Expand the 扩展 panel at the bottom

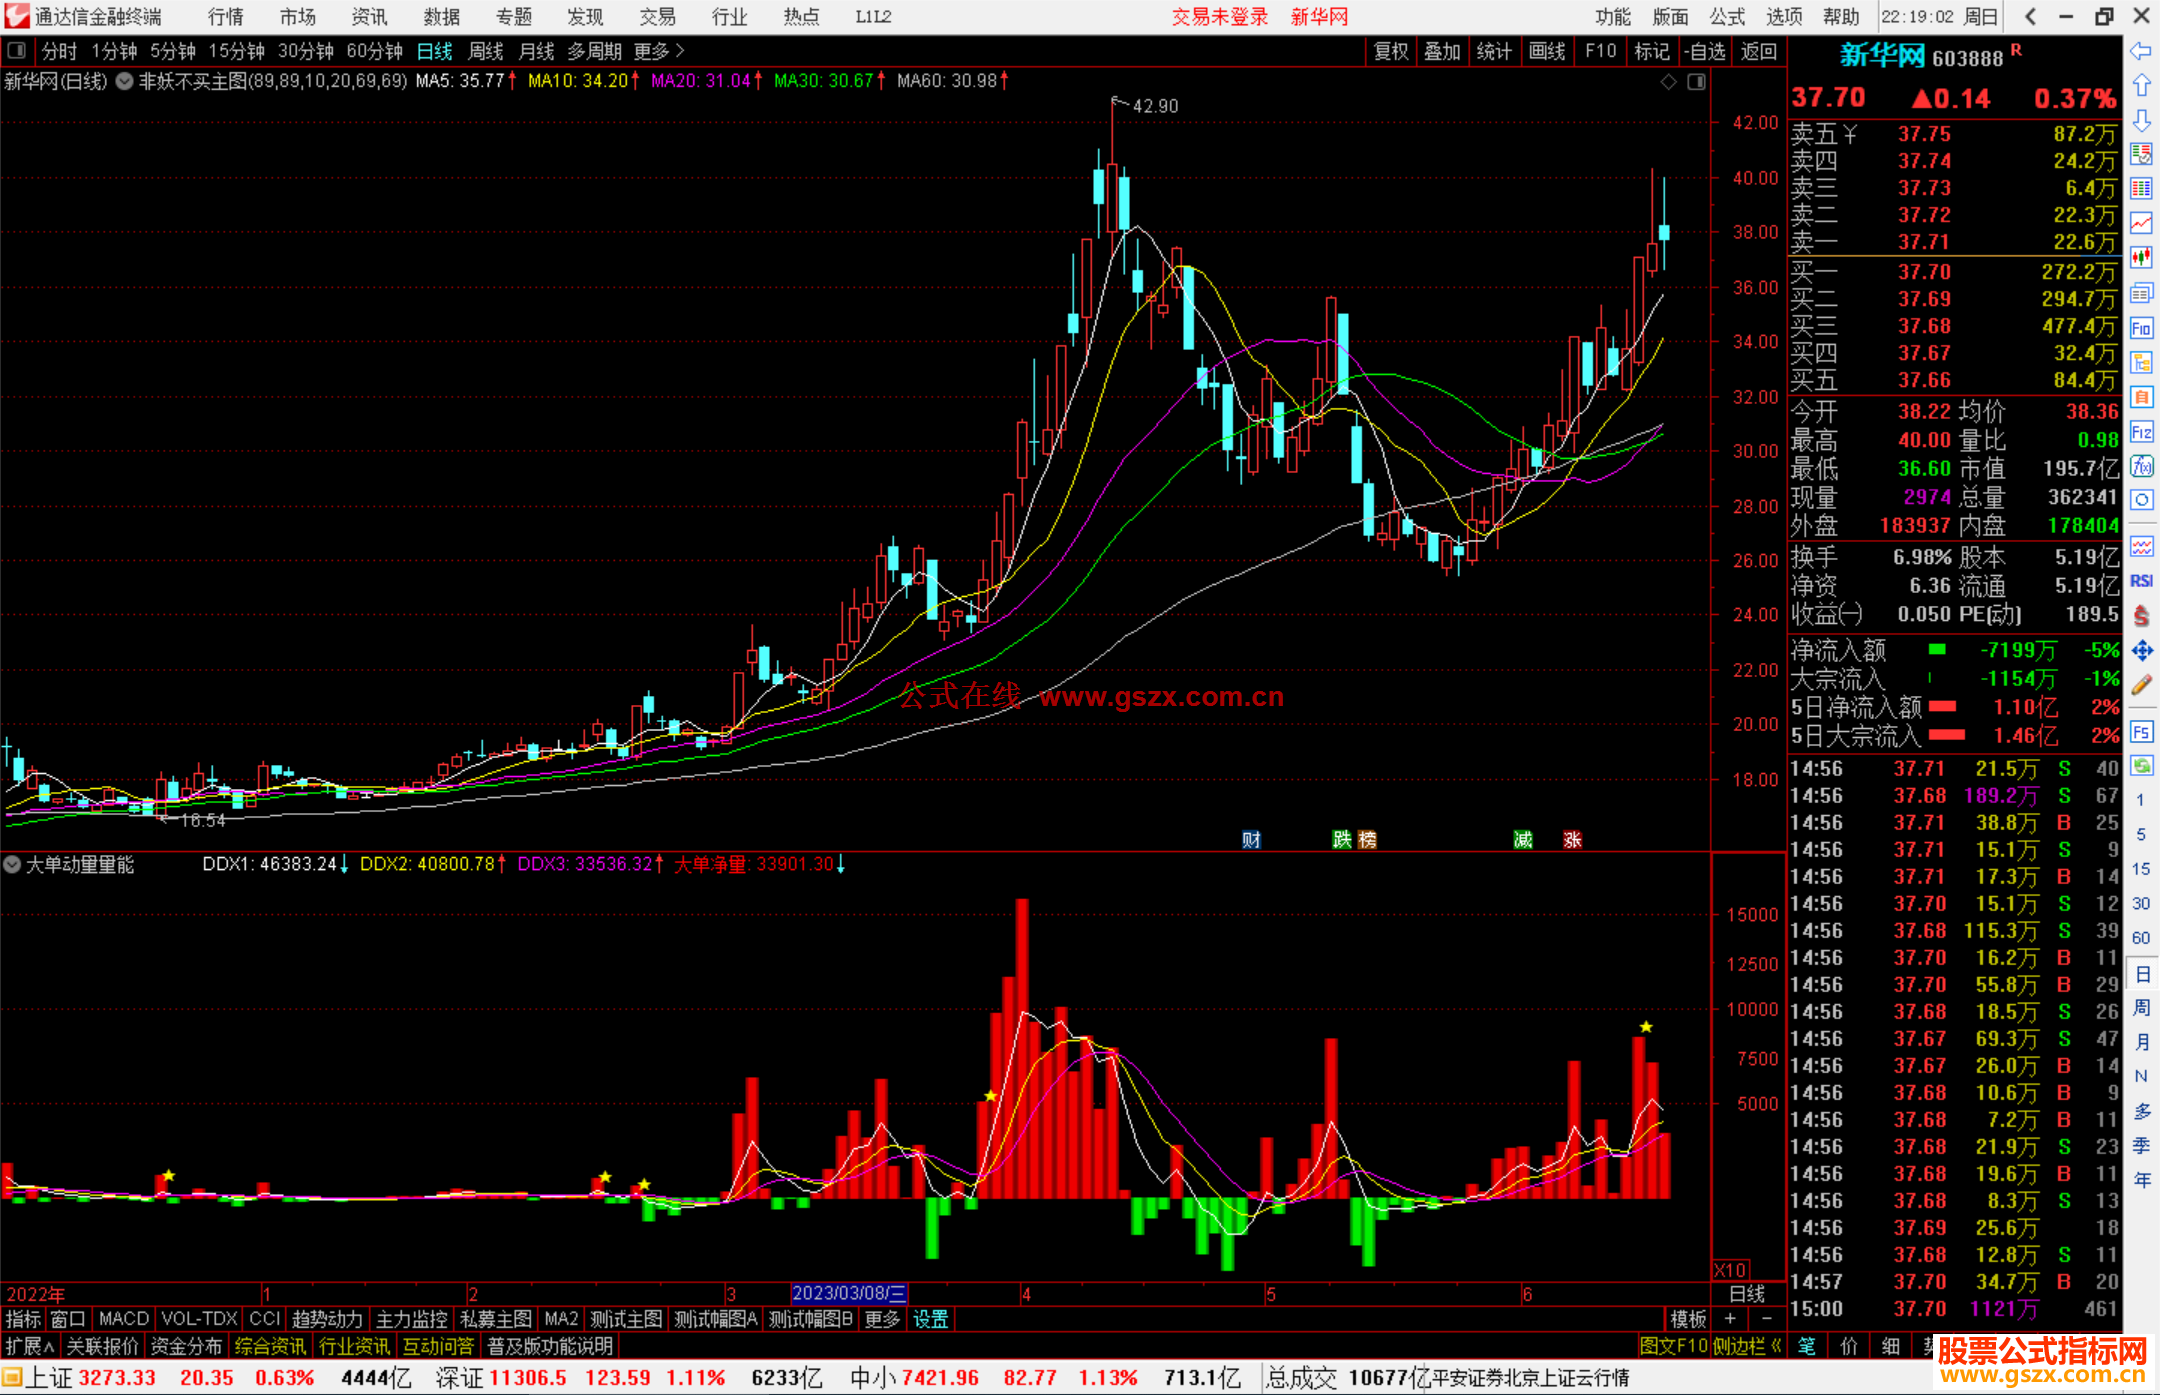tap(30, 1346)
